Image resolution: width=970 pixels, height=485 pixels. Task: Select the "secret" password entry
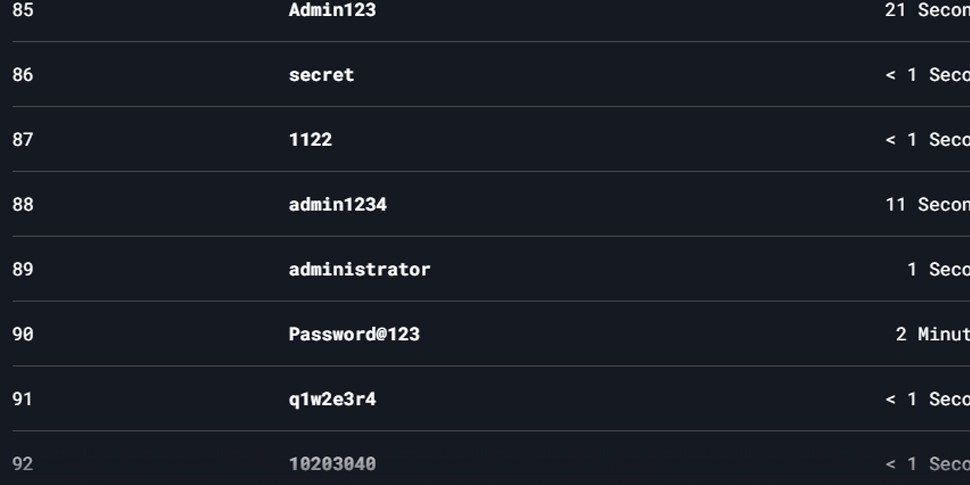(x=321, y=75)
